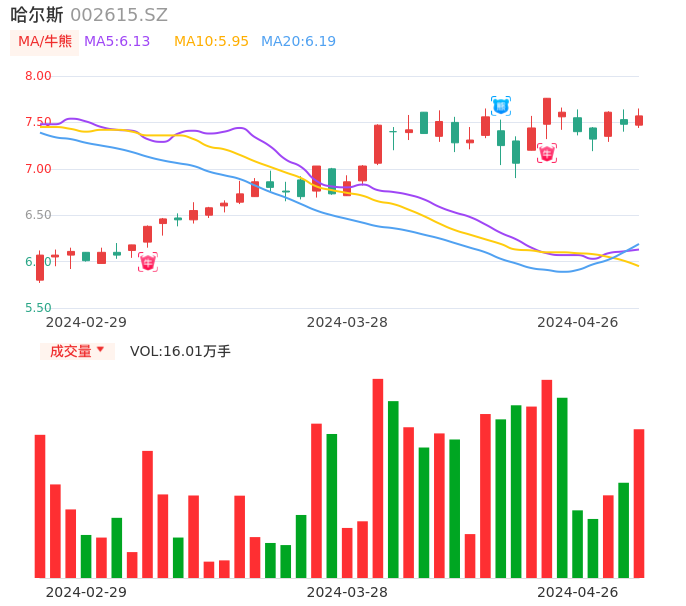Toggle the MA5 line legend
Image resolution: width=686 pixels, height=606 pixels.
pyautogui.click(x=117, y=42)
